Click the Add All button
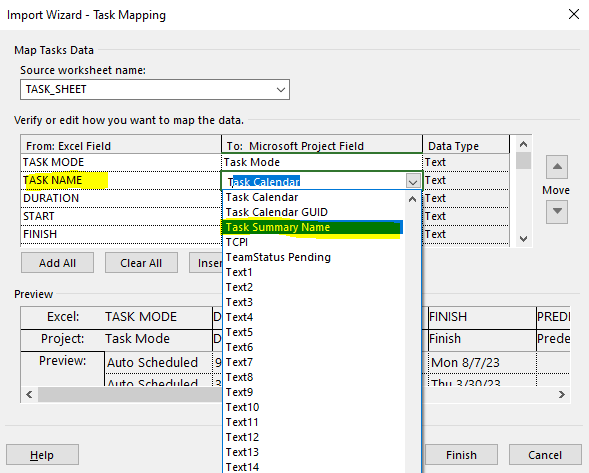589x473 pixels. pos(57,263)
